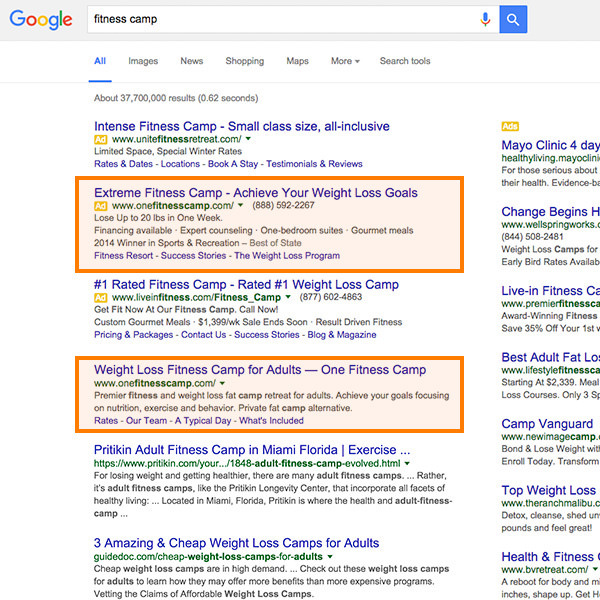Open the Success Stories sitelink under Extreme Fitness Camp

[193, 256]
